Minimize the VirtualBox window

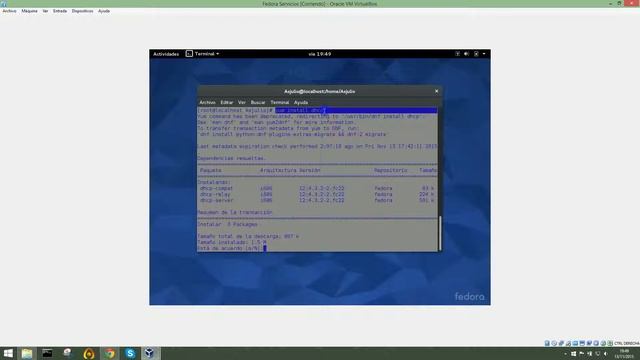pos(610,3)
